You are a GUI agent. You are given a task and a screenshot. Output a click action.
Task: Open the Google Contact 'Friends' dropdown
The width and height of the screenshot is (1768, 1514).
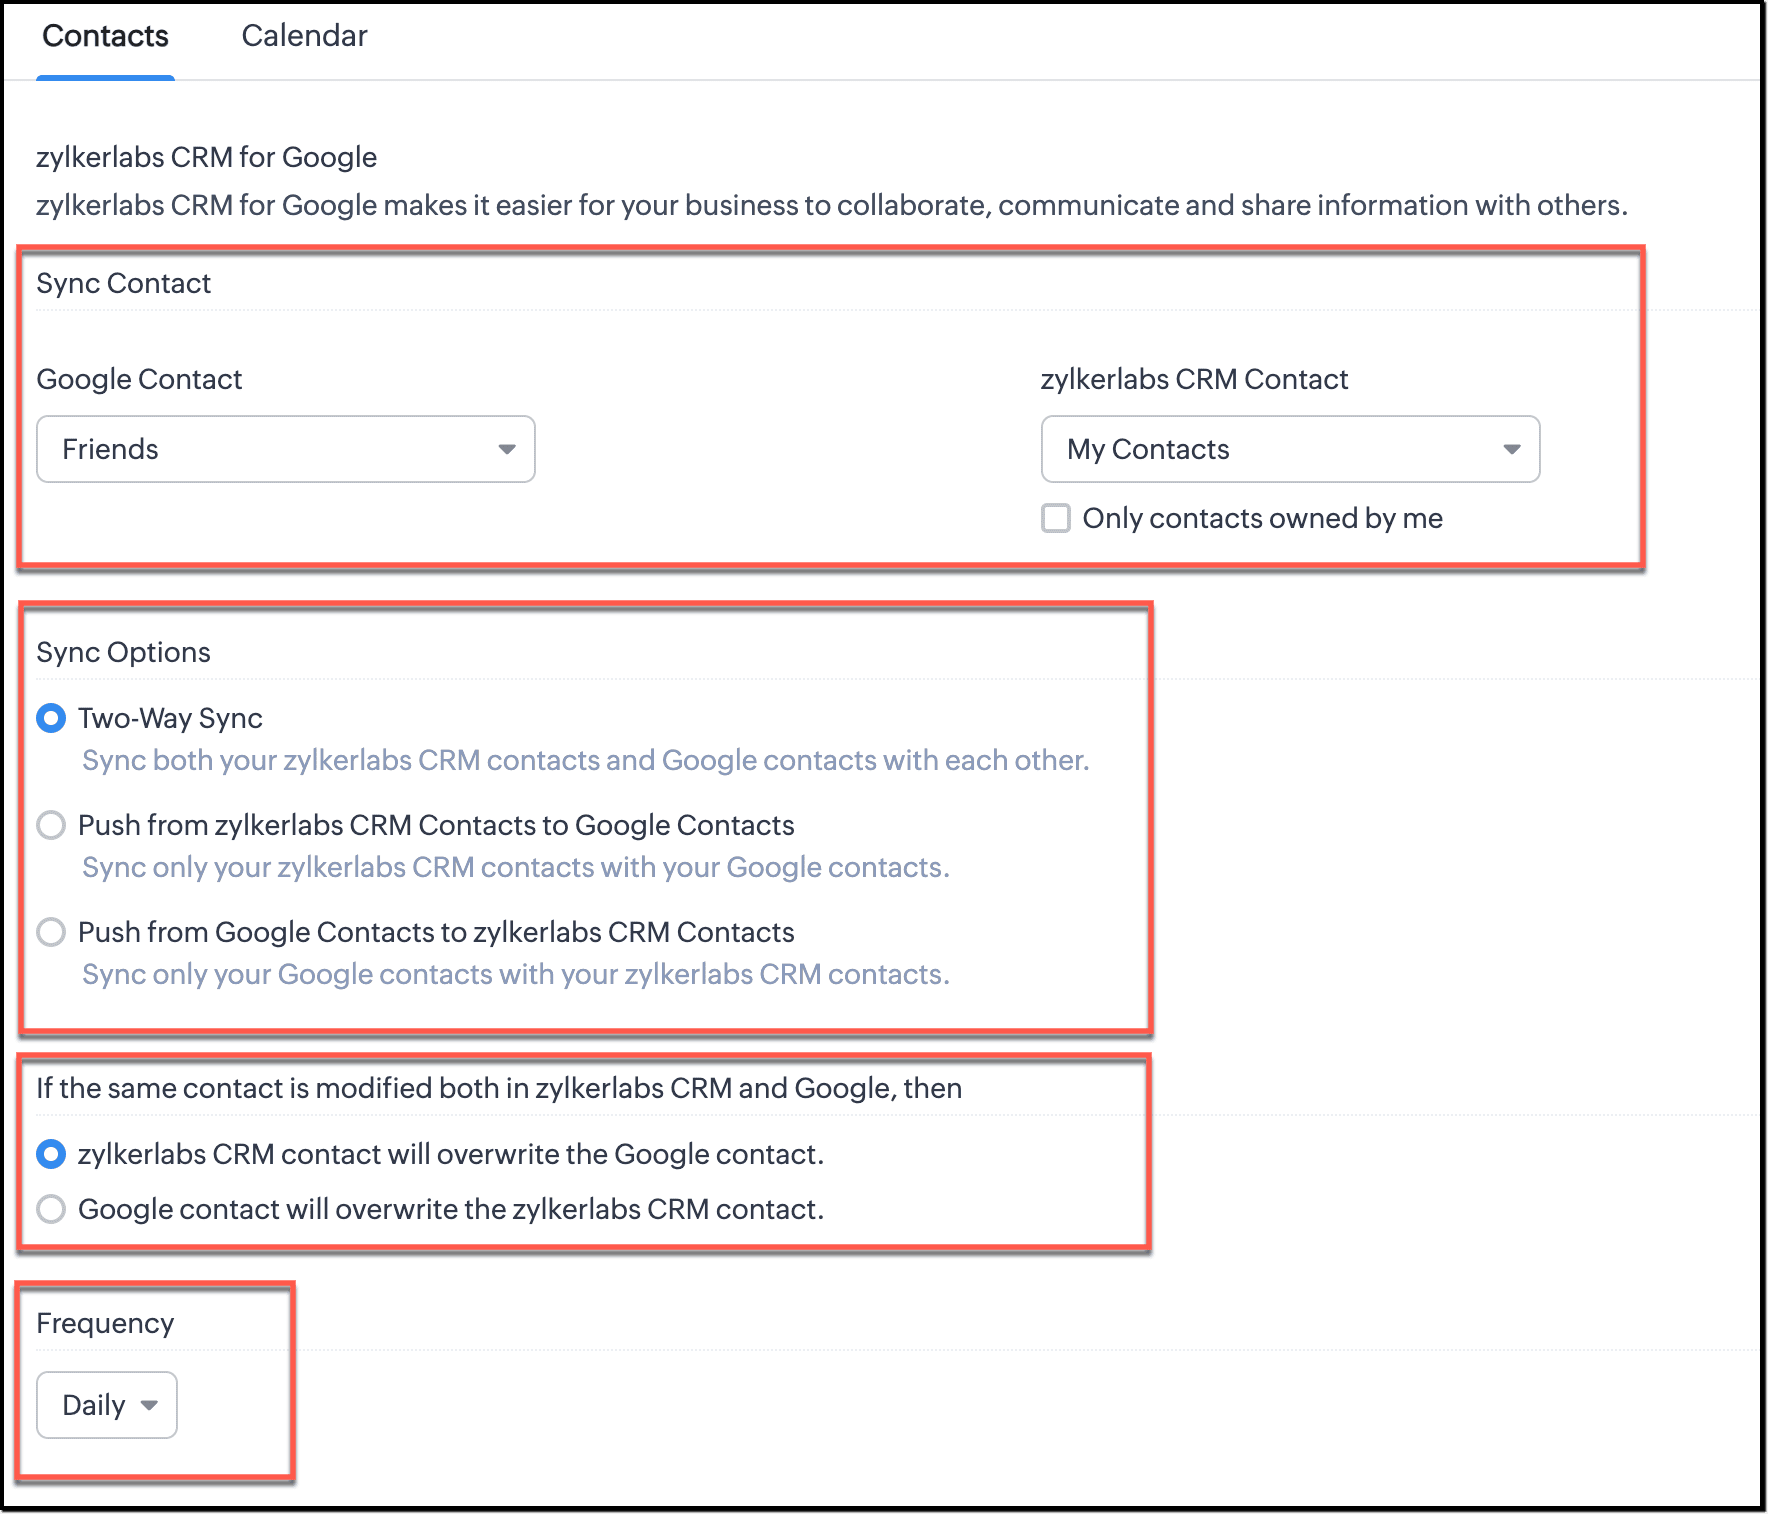[286, 449]
